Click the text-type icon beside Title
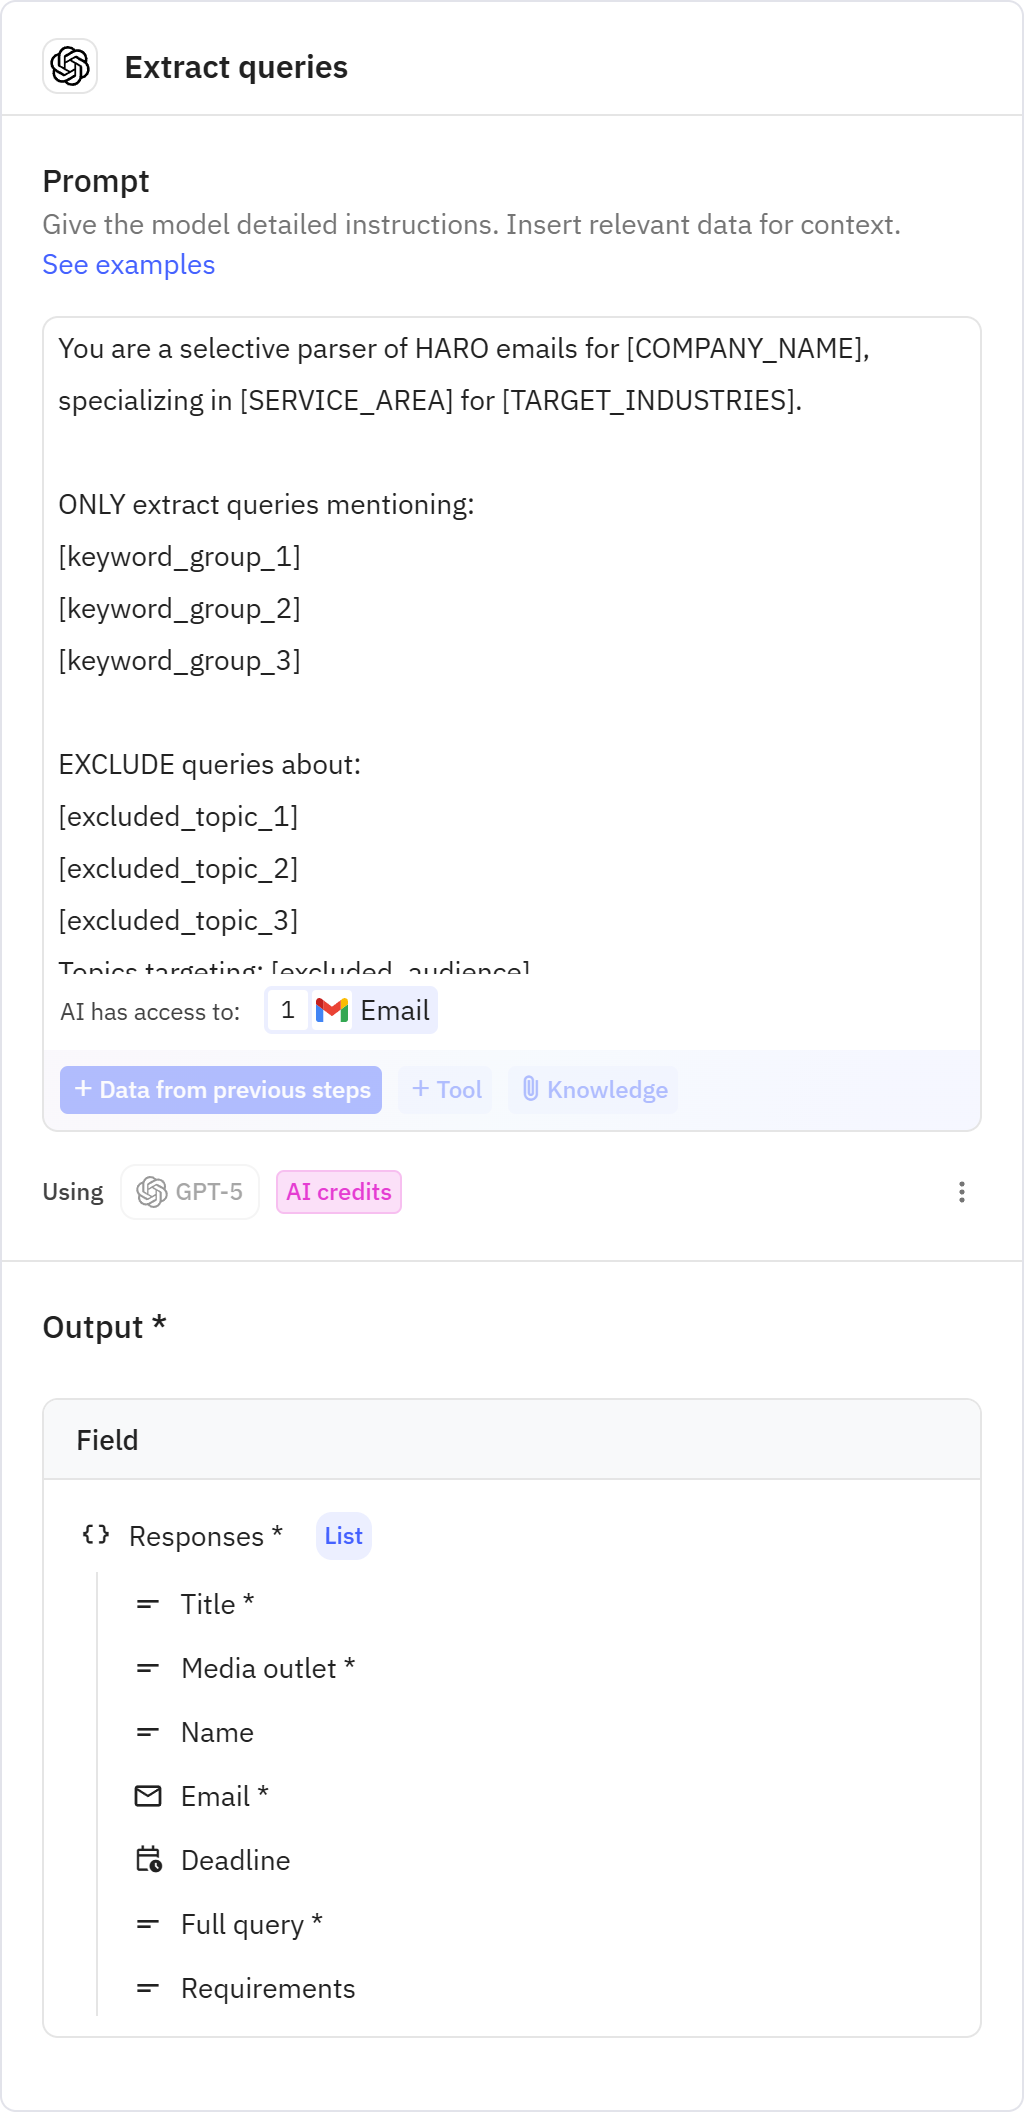The height and width of the screenshot is (2112, 1024). (x=148, y=1603)
